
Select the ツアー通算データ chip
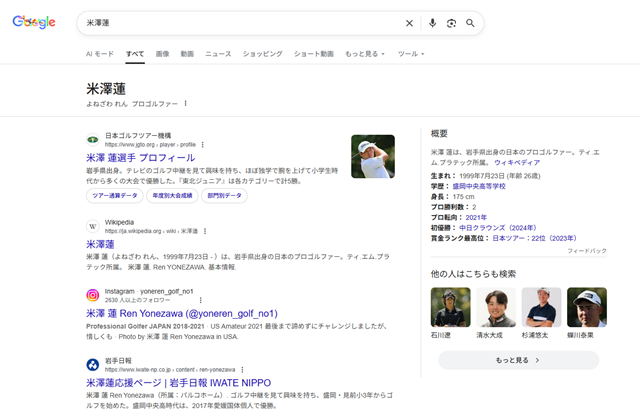(x=115, y=196)
